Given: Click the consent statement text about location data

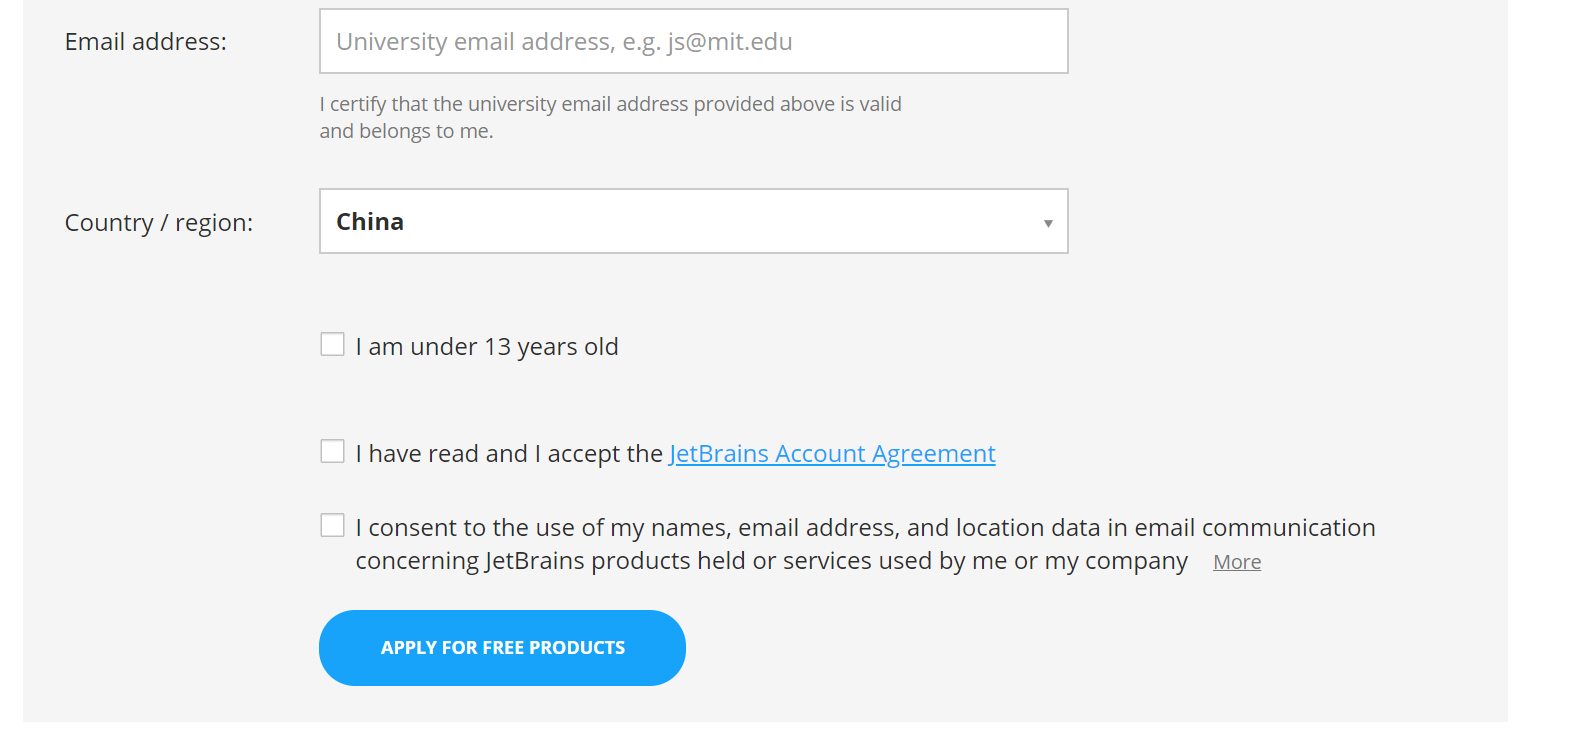Looking at the screenshot, I should (x=865, y=543).
